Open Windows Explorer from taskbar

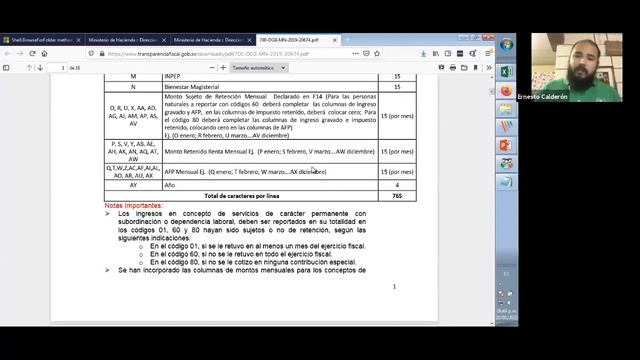[x=506, y=109]
